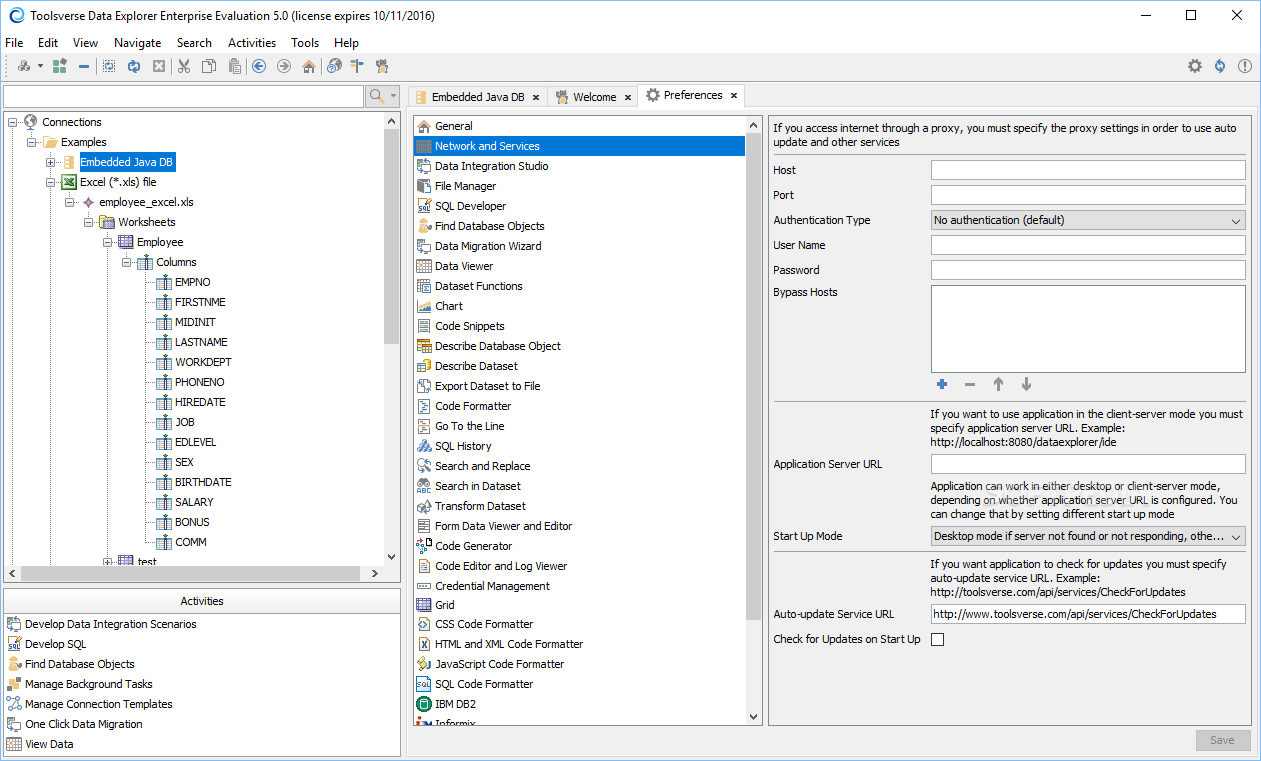The height and width of the screenshot is (761, 1261).
Task: Select the WORKDEPT column in tree
Action: tap(203, 362)
